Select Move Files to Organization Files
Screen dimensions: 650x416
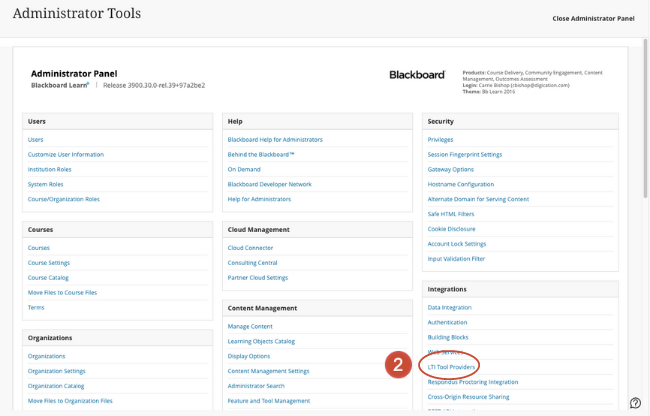point(70,401)
